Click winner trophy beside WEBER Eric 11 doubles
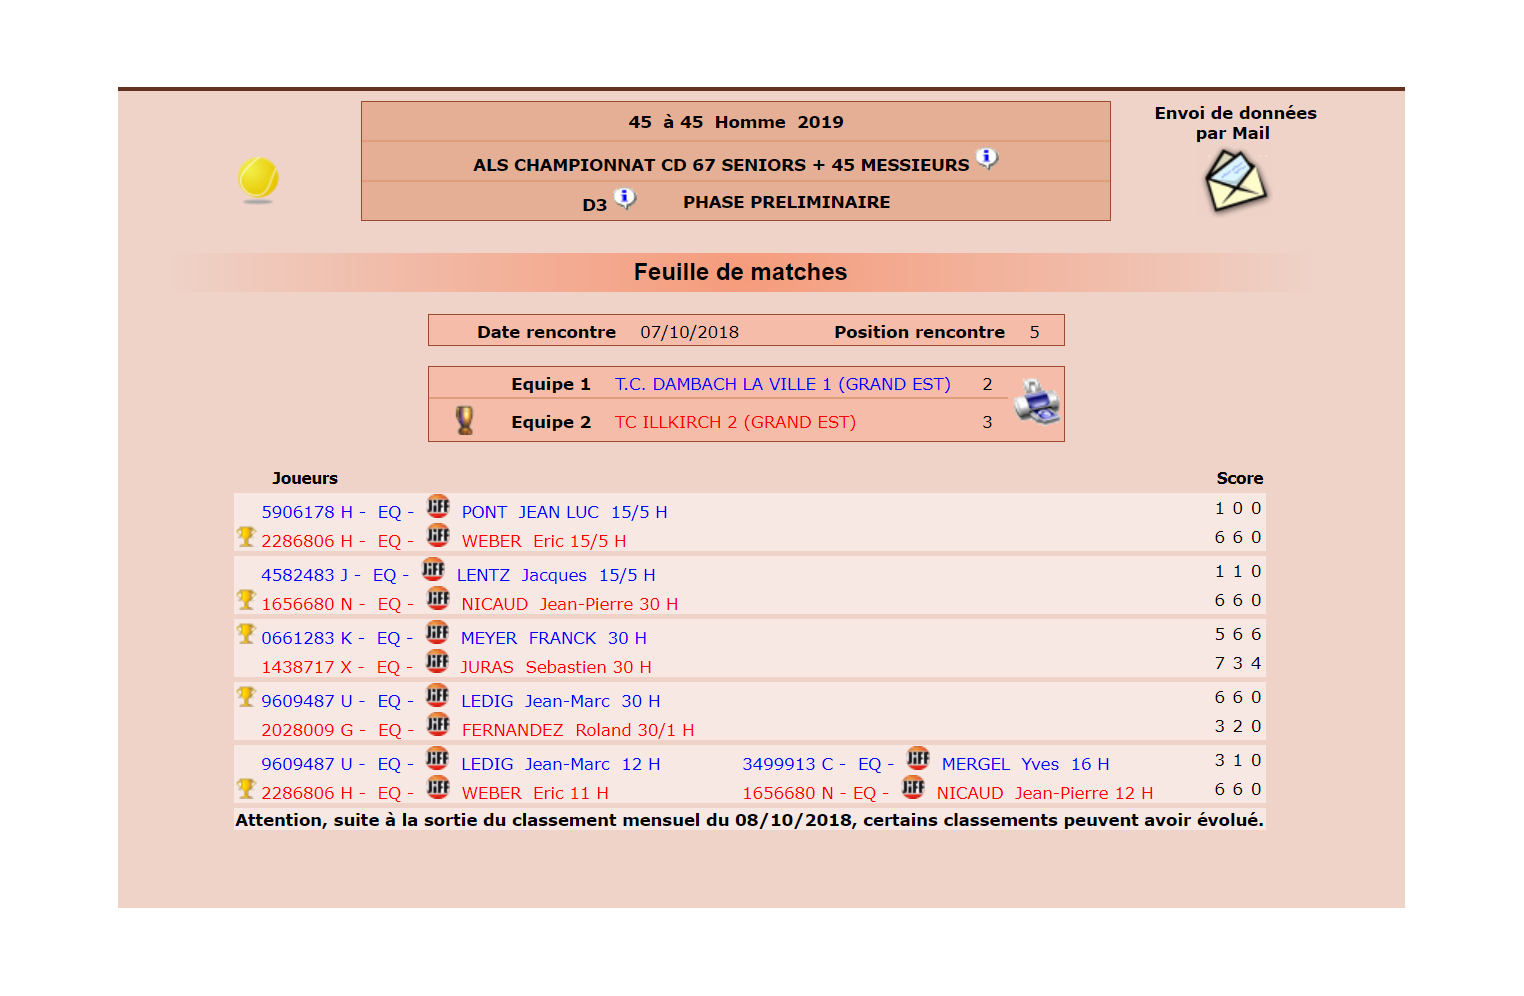 (x=246, y=789)
